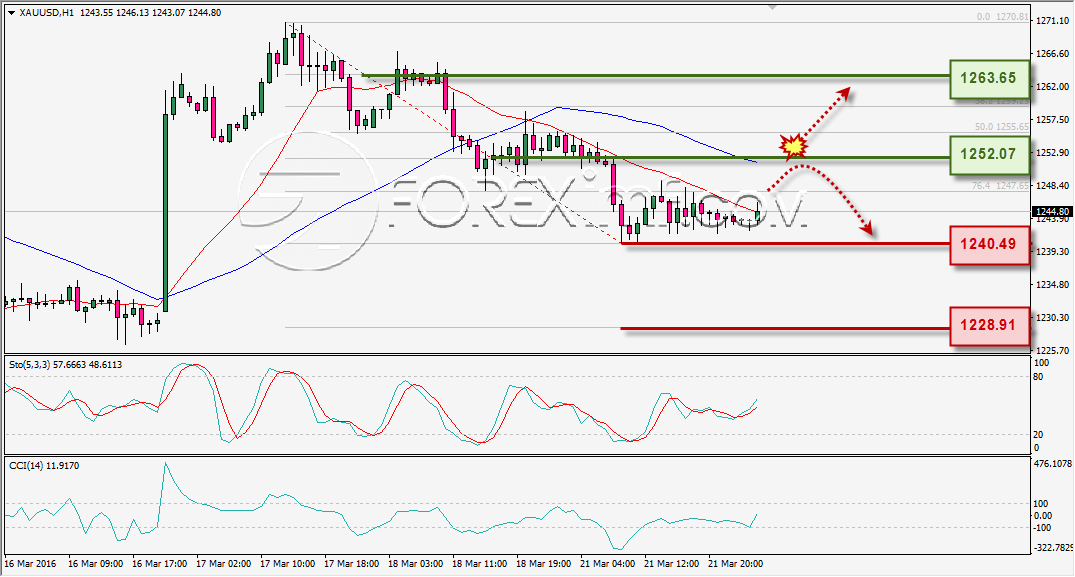The image size is (1075, 577).
Task: Click the OHLC values 1243.55 1246.13 1243.07 1244.80
Action: pyautogui.click(x=150, y=12)
